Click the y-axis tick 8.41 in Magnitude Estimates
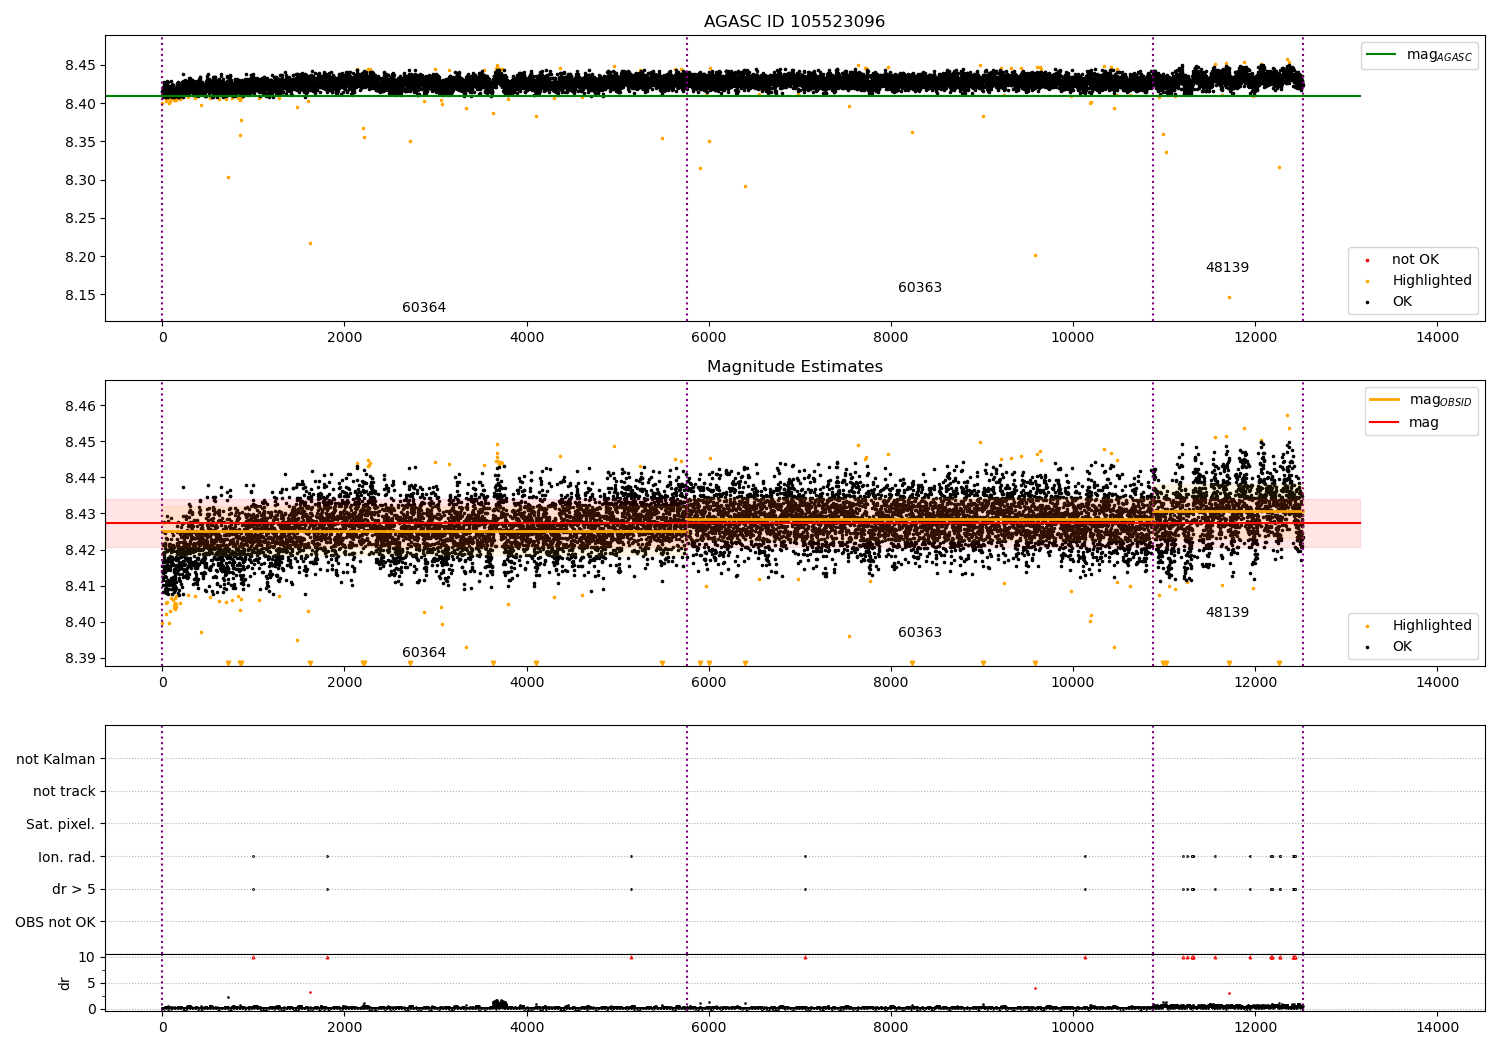 pyautogui.click(x=80, y=586)
